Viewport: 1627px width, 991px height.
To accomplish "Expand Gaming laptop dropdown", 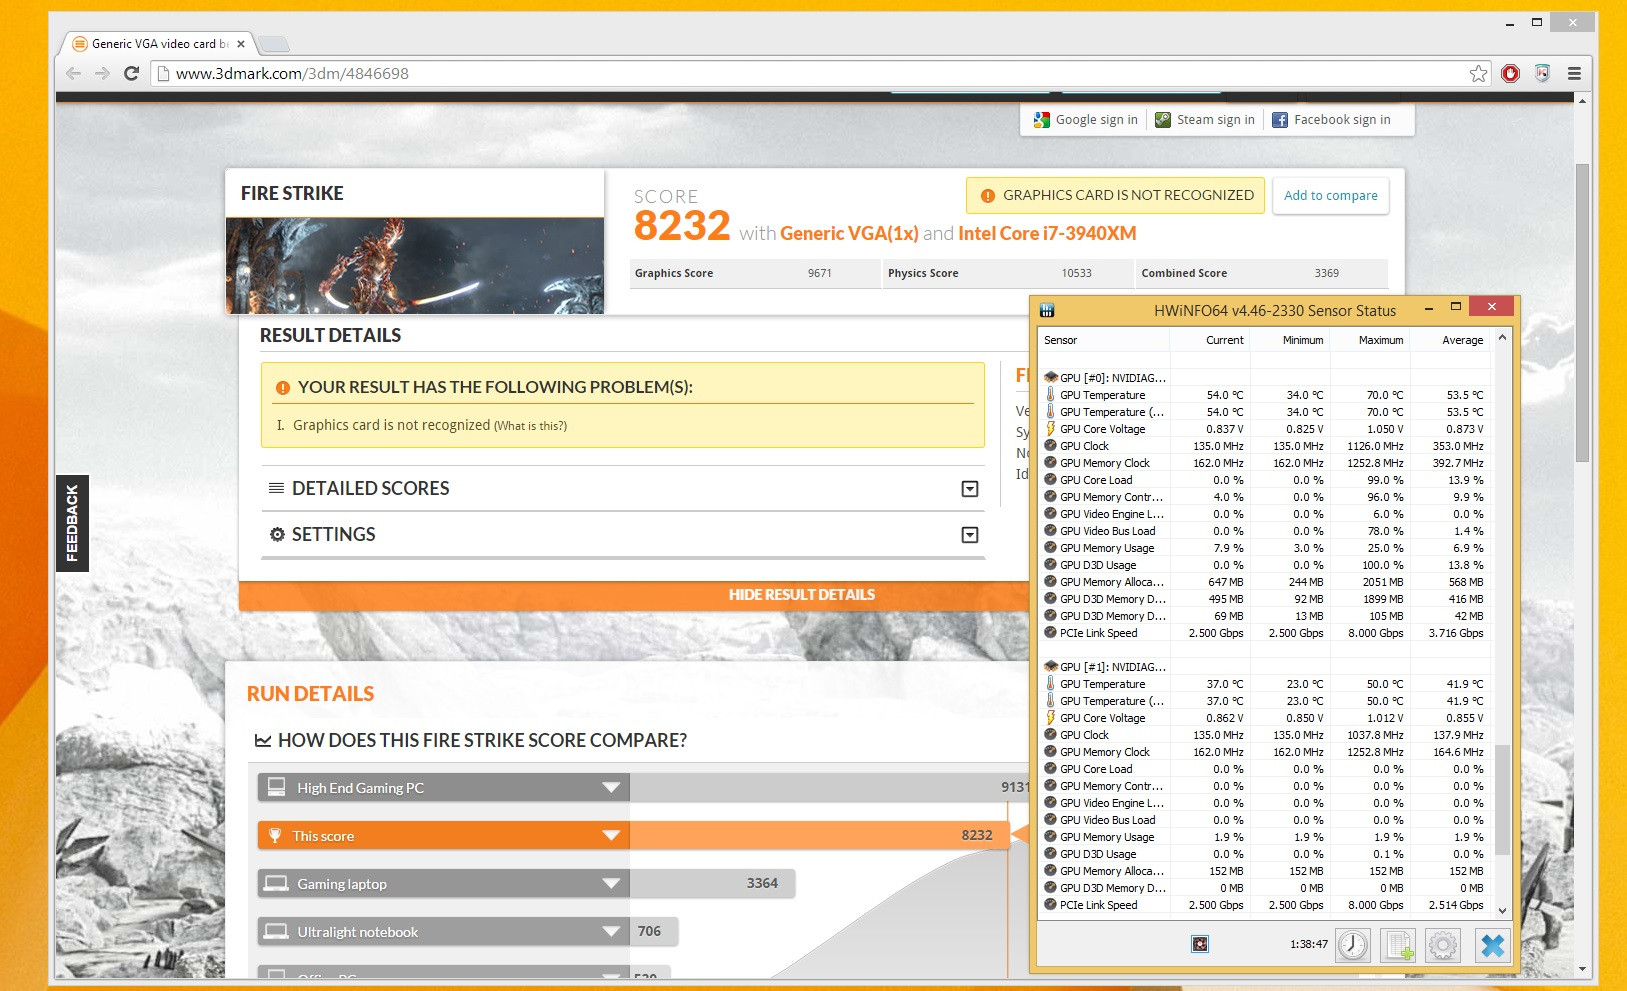I will (x=611, y=884).
